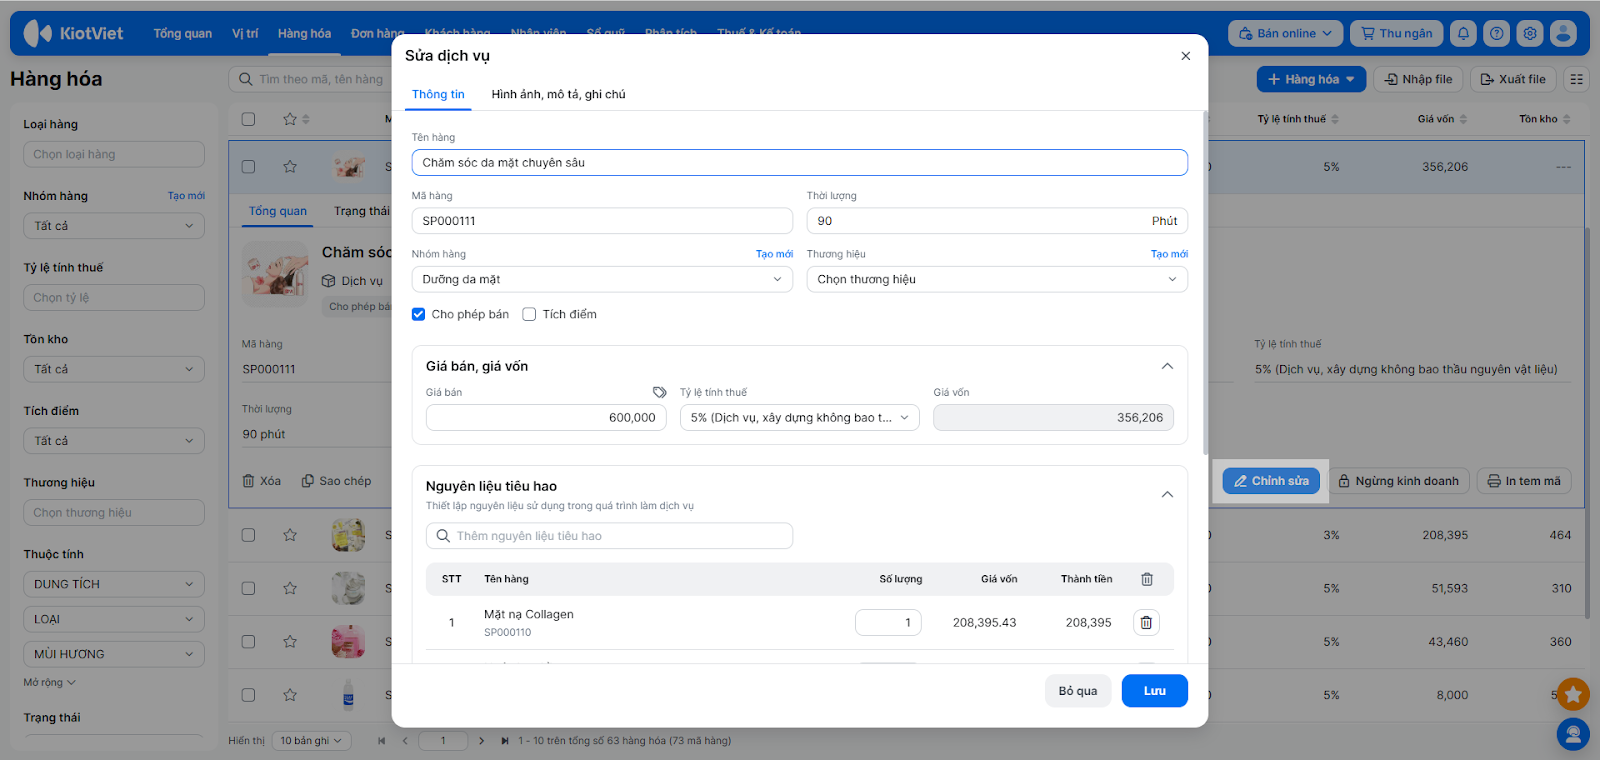Click the Thêm nguyên liệu tiêu hao search field
Viewport: 1600px width, 760px height.
pyautogui.click(x=610, y=536)
